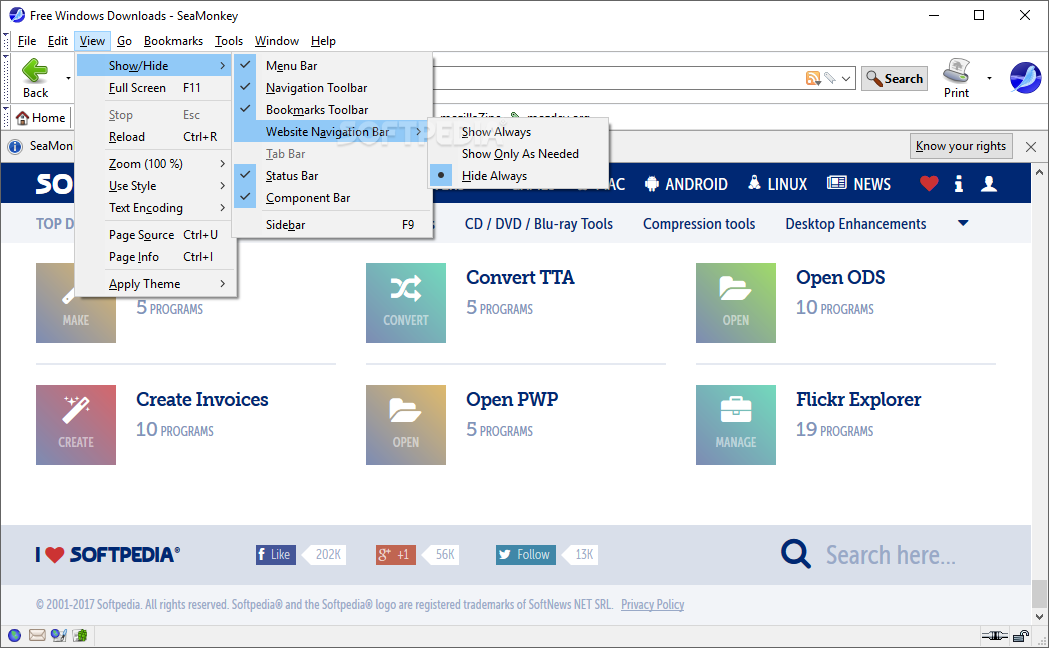Open the Tools menu
The width and height of the screenshot is (1049, 648).
coord(229,41)
